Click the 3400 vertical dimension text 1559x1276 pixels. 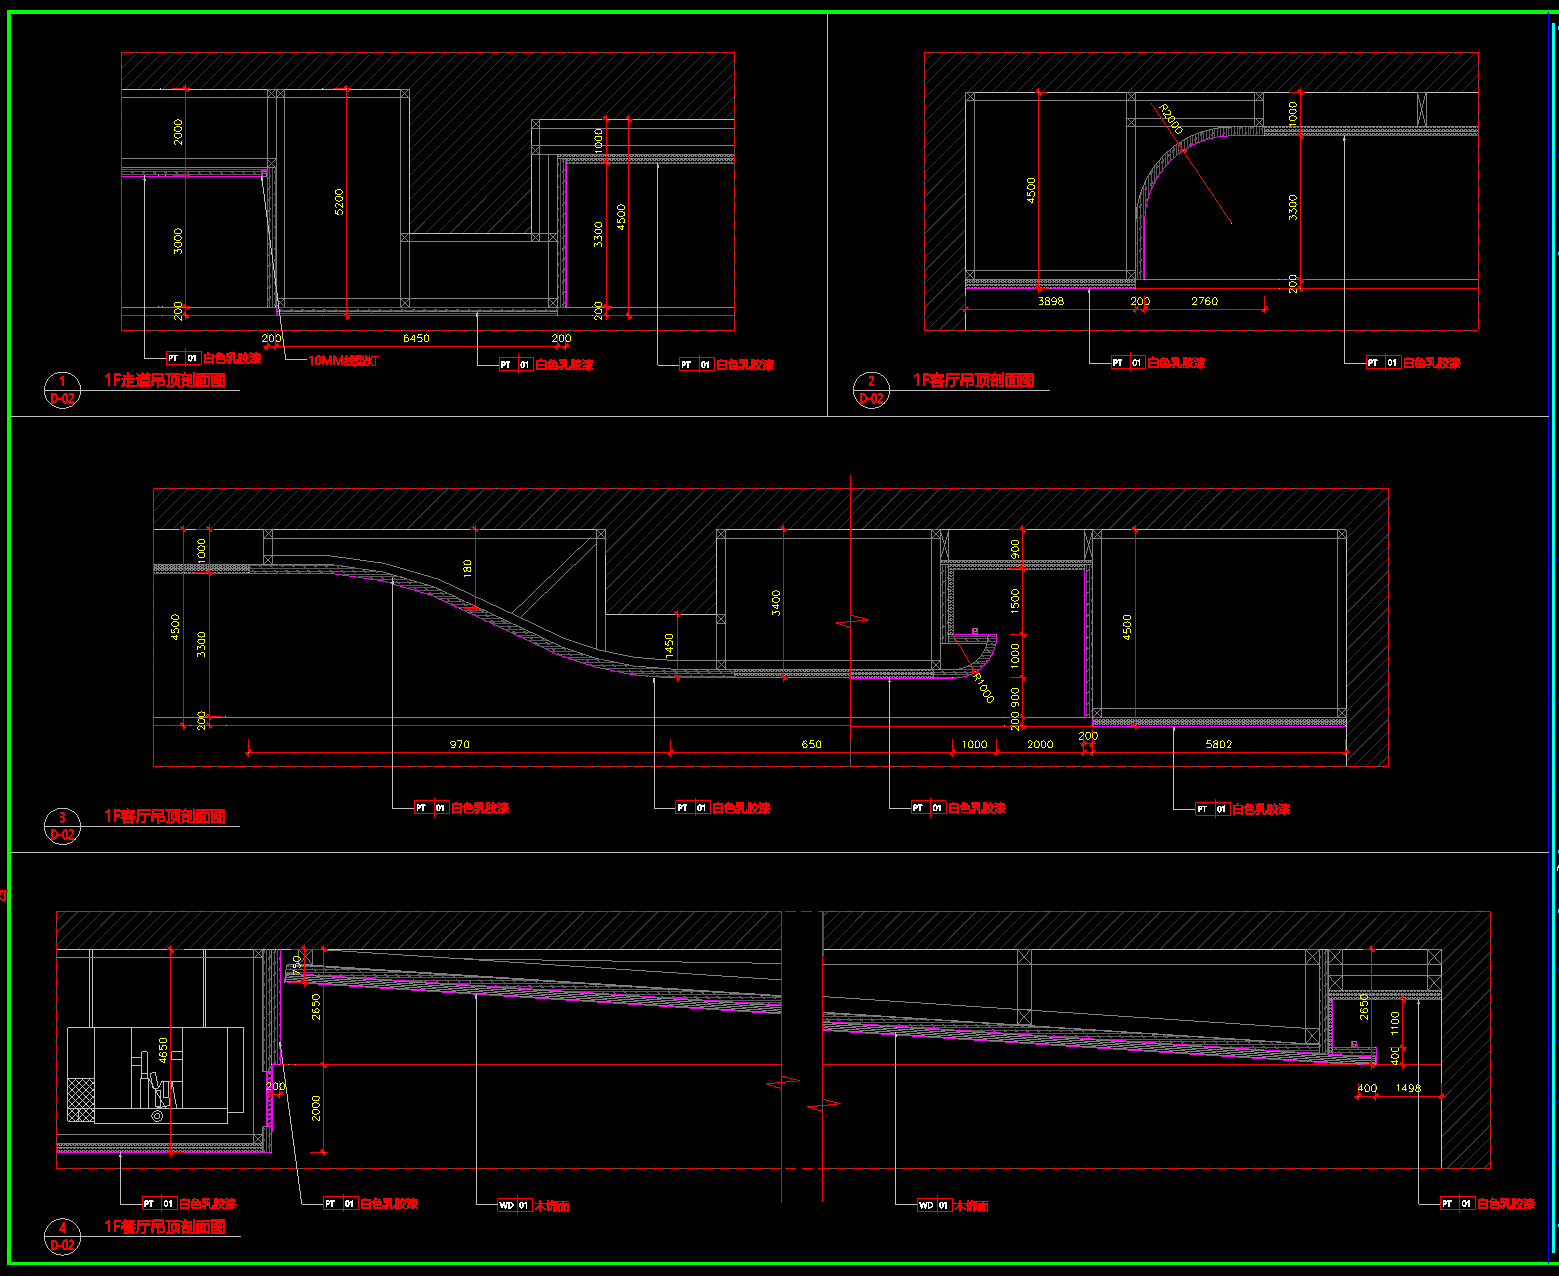point(776,602)
